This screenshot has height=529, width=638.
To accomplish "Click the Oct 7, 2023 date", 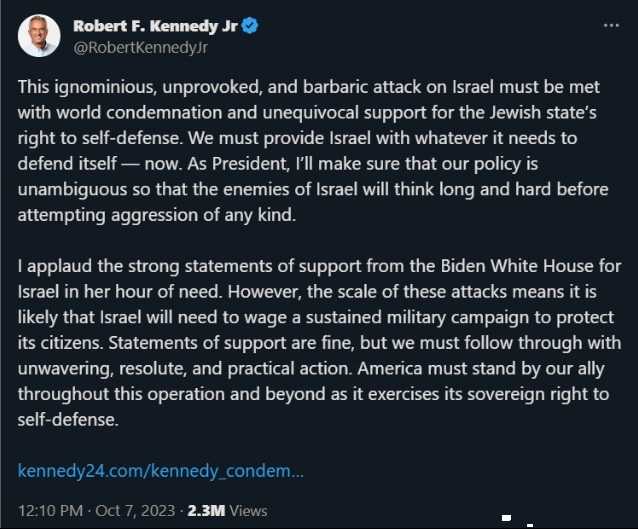I will [x=135, y=511].
